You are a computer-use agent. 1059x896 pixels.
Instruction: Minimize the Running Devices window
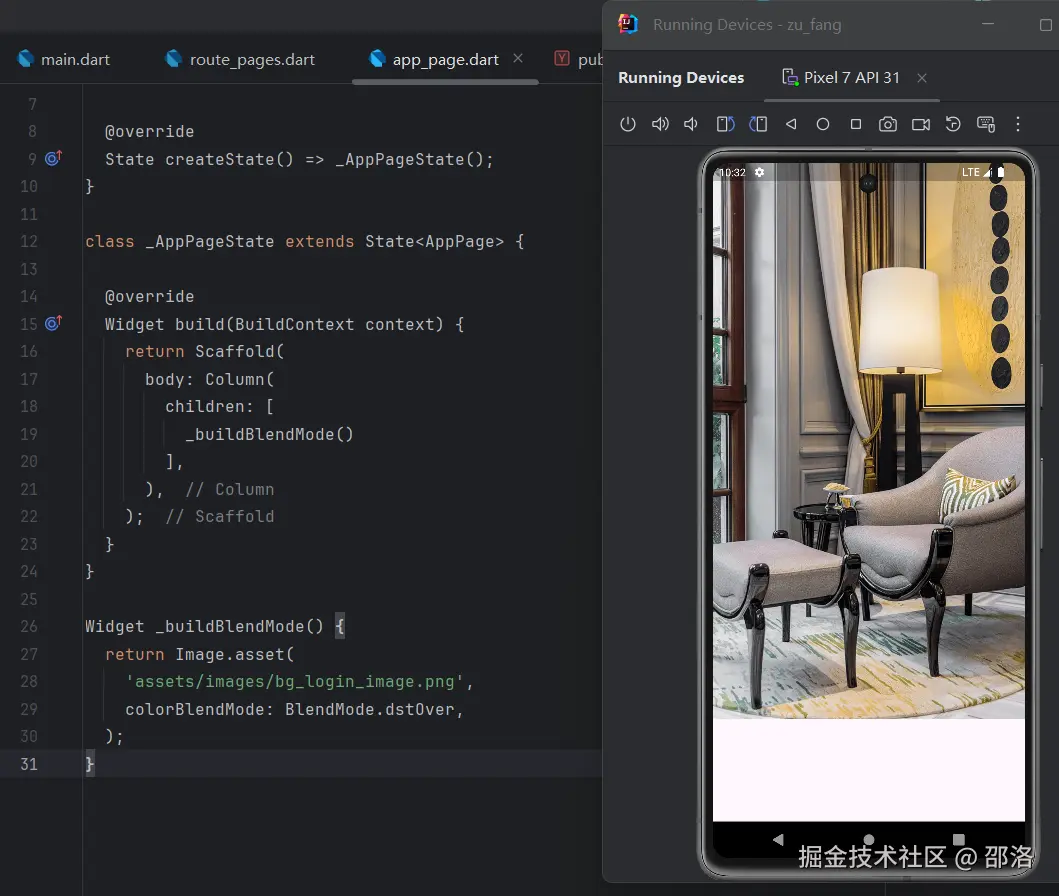[x=988, y=24]
